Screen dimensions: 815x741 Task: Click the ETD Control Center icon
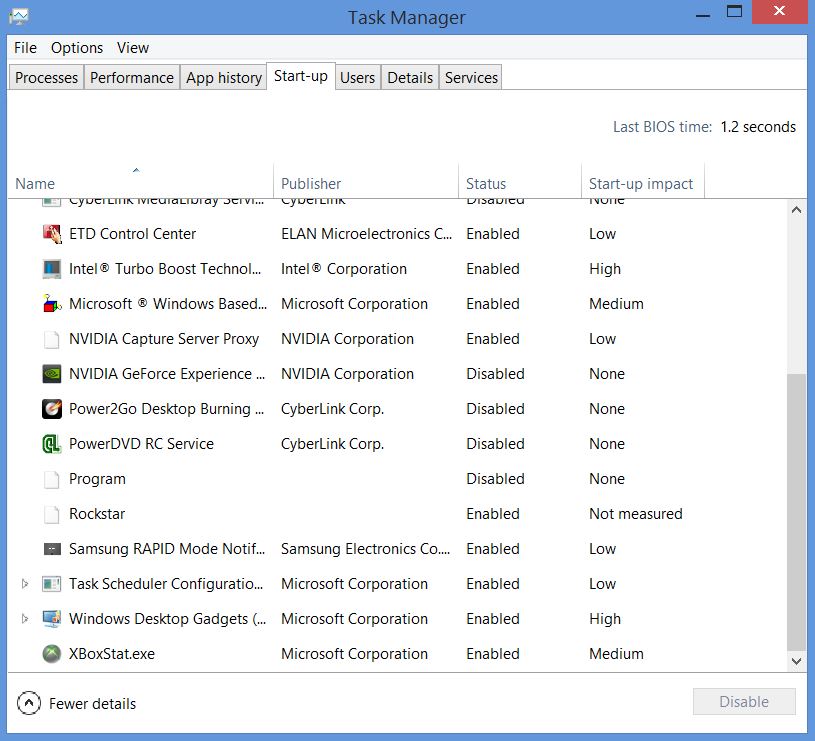coord(51,234)
